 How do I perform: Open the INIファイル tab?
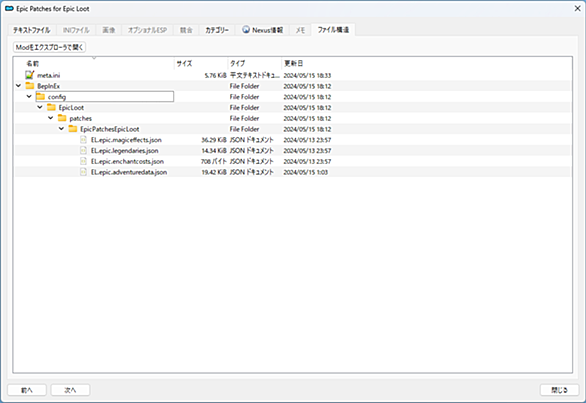[76, 30]
